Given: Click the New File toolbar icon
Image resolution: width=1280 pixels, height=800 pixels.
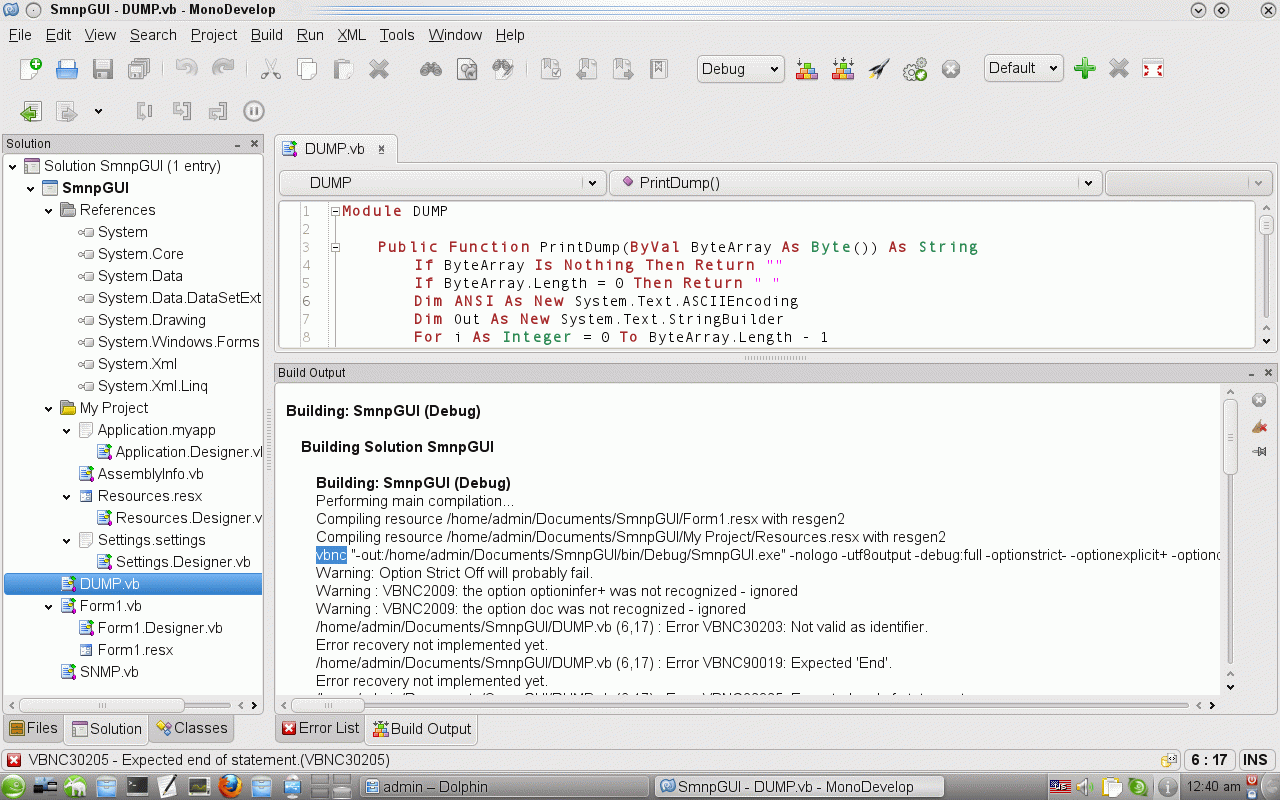Looking at the screenshot, I should [x=31, y=68].
